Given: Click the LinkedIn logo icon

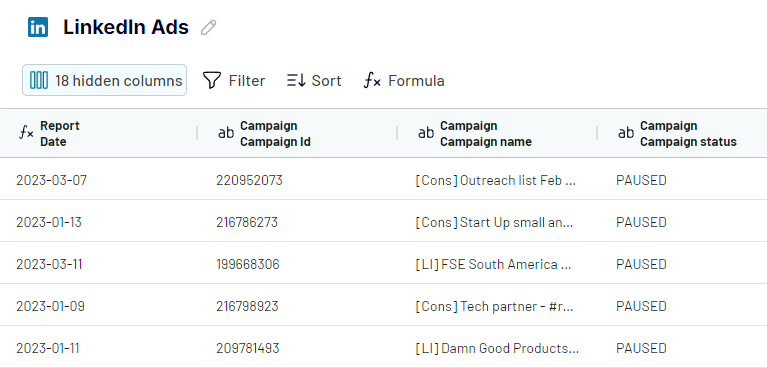Looking at the screenshot, I should (x=38, y=27).
